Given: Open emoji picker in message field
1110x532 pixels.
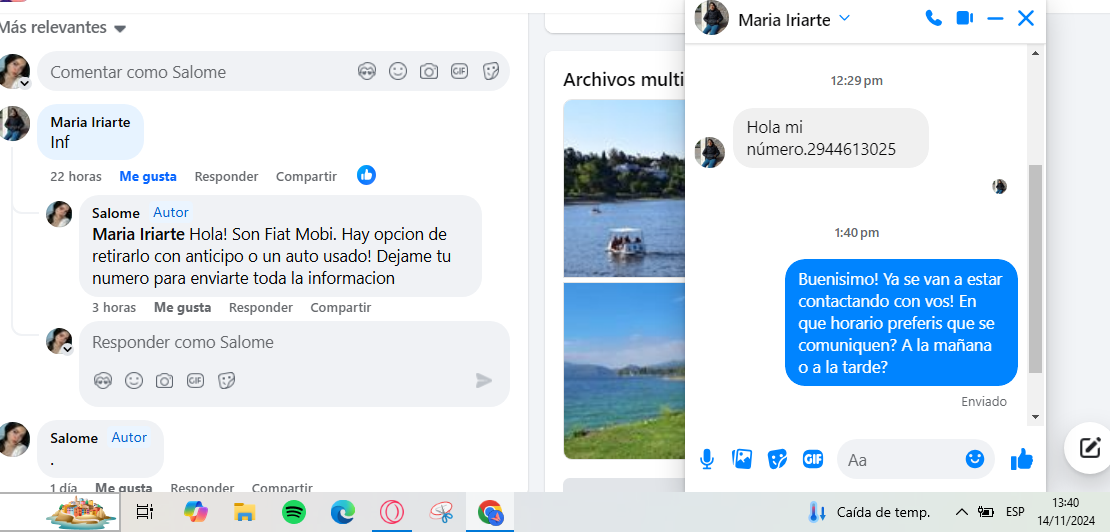Looking at the screenshot, I should coord(974,459).
